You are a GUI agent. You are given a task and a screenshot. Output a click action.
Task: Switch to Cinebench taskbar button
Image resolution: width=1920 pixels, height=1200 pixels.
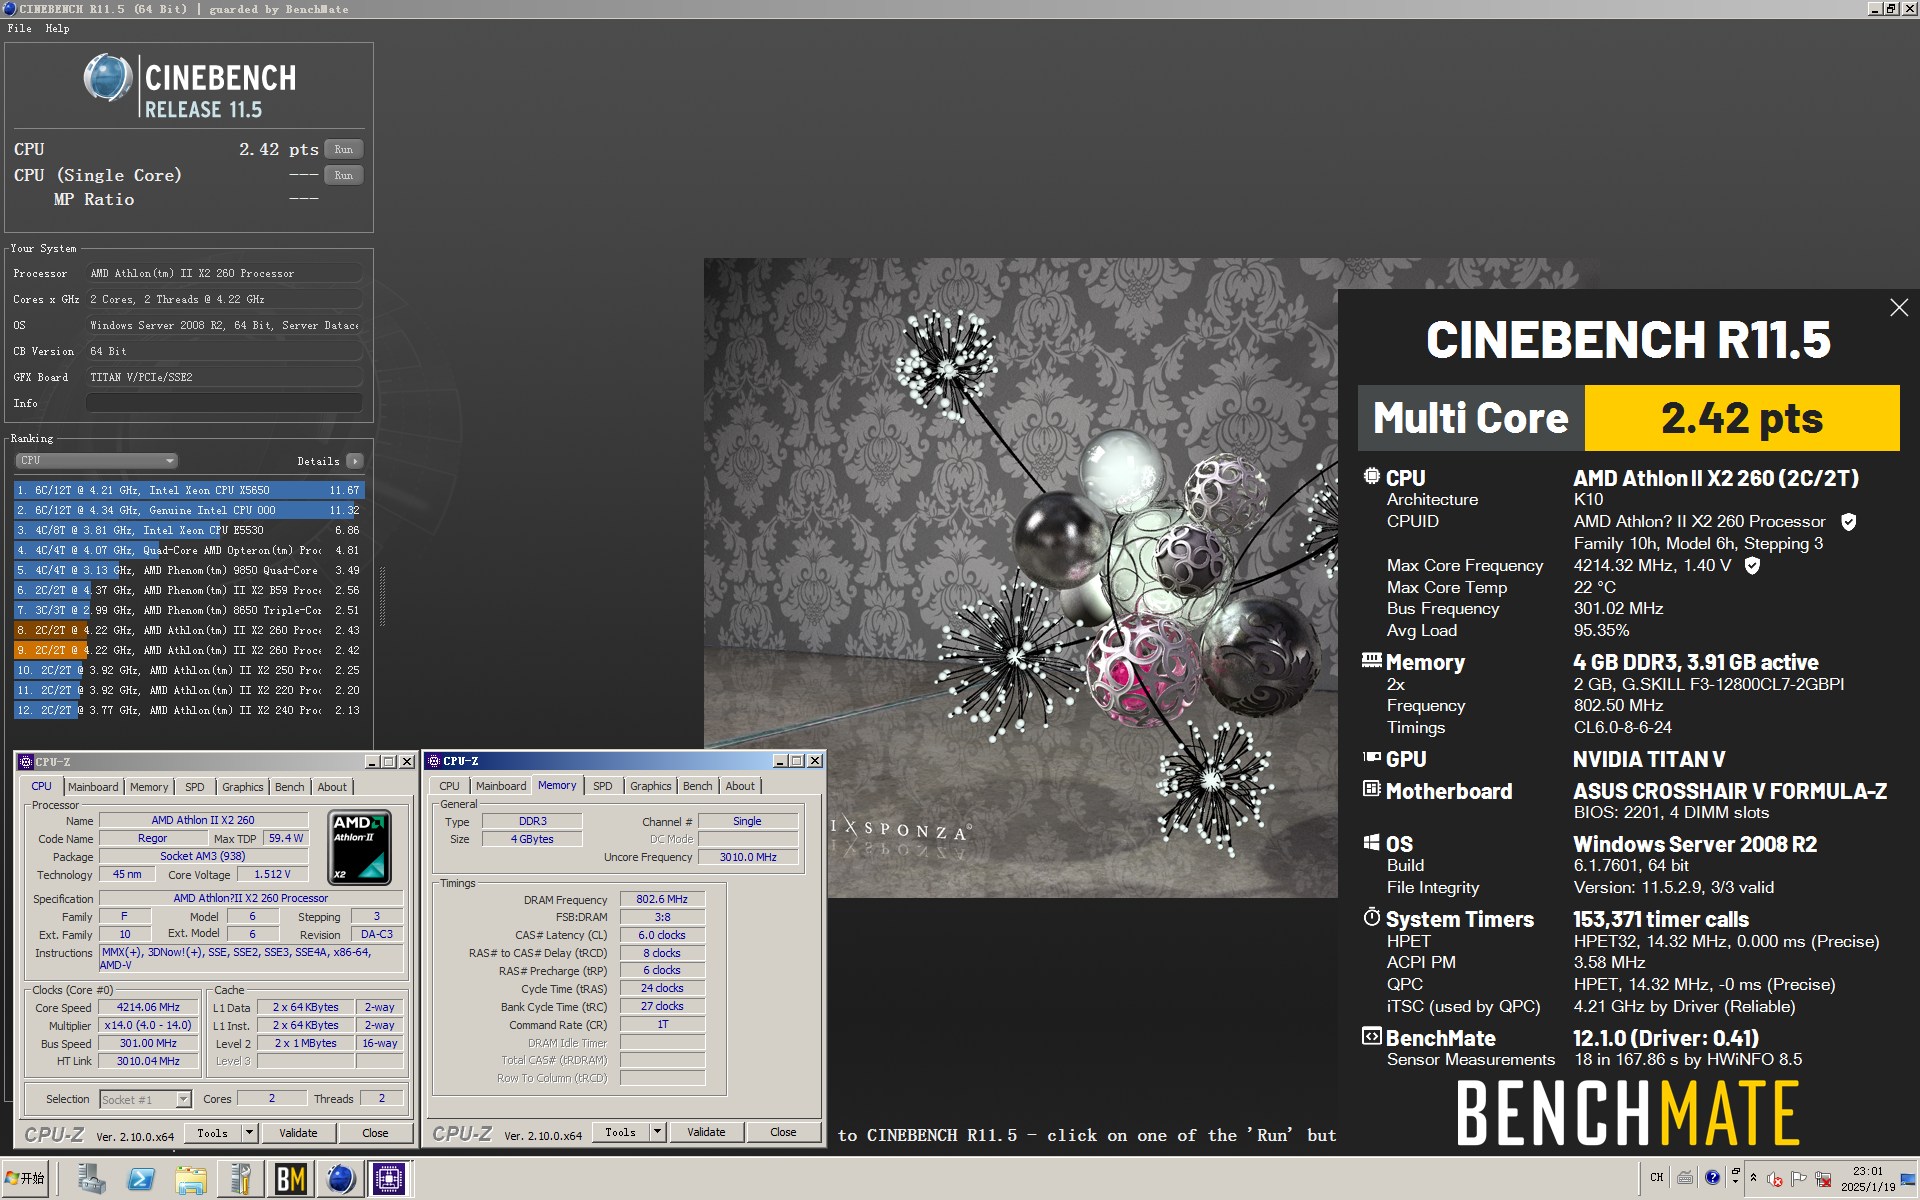pos(340,1179)
